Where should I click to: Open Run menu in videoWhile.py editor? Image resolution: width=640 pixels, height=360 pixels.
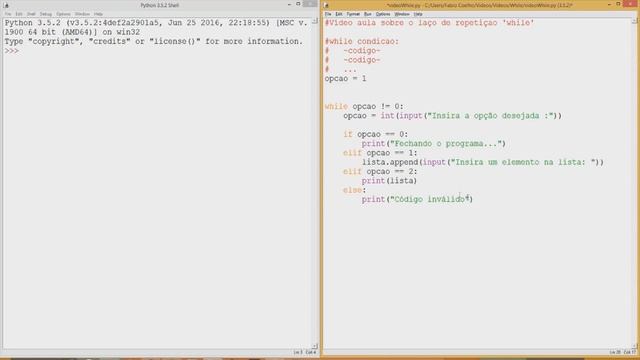(x=367, y=14)
